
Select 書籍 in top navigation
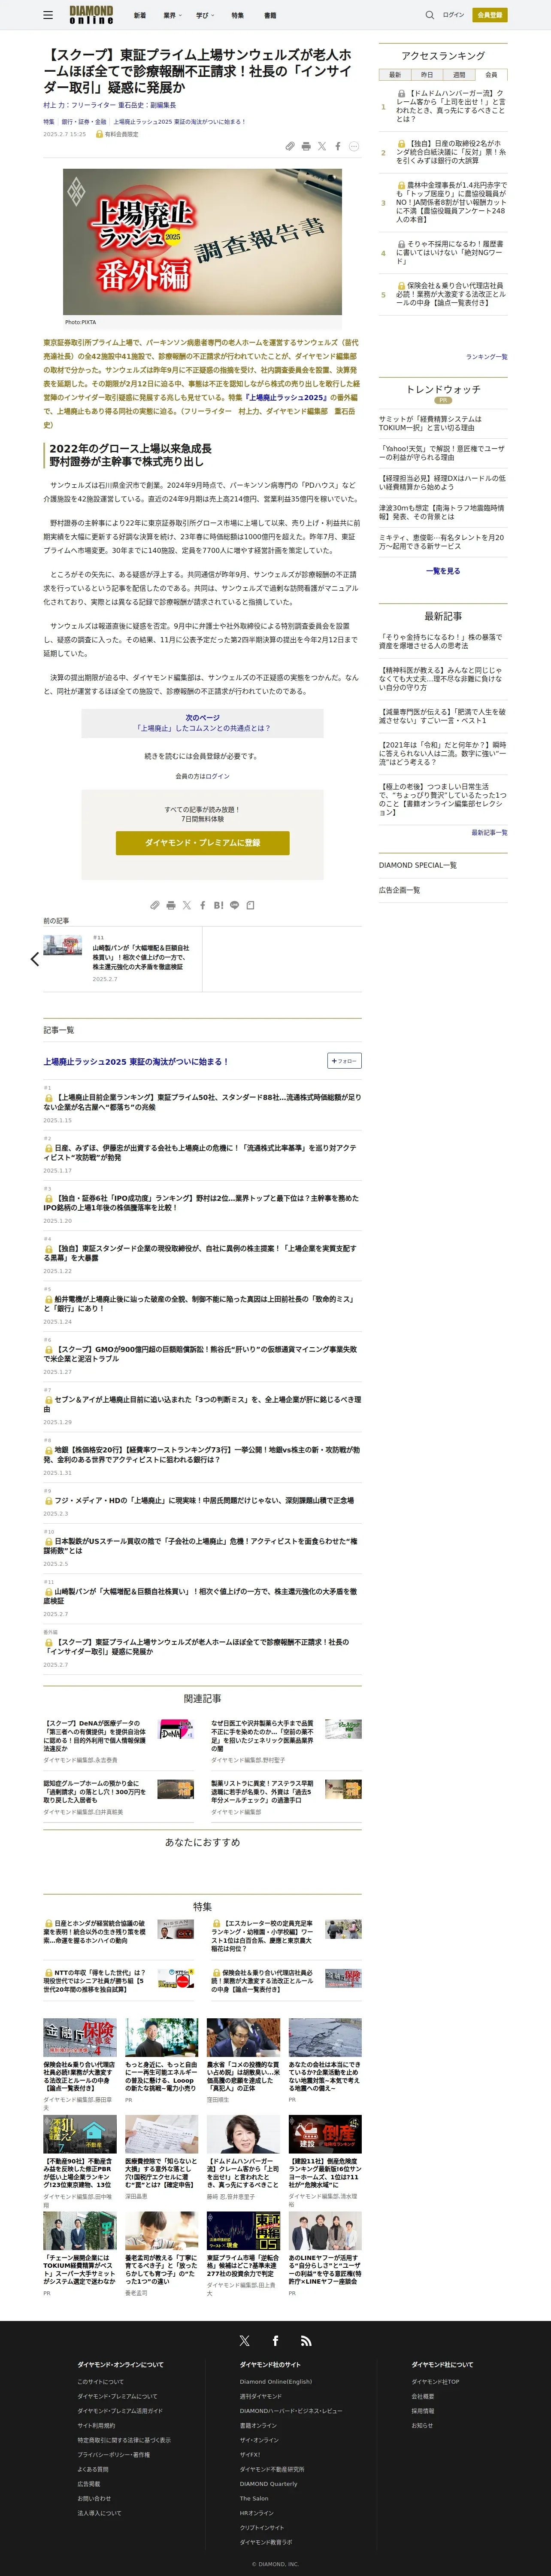click(269, 15)
